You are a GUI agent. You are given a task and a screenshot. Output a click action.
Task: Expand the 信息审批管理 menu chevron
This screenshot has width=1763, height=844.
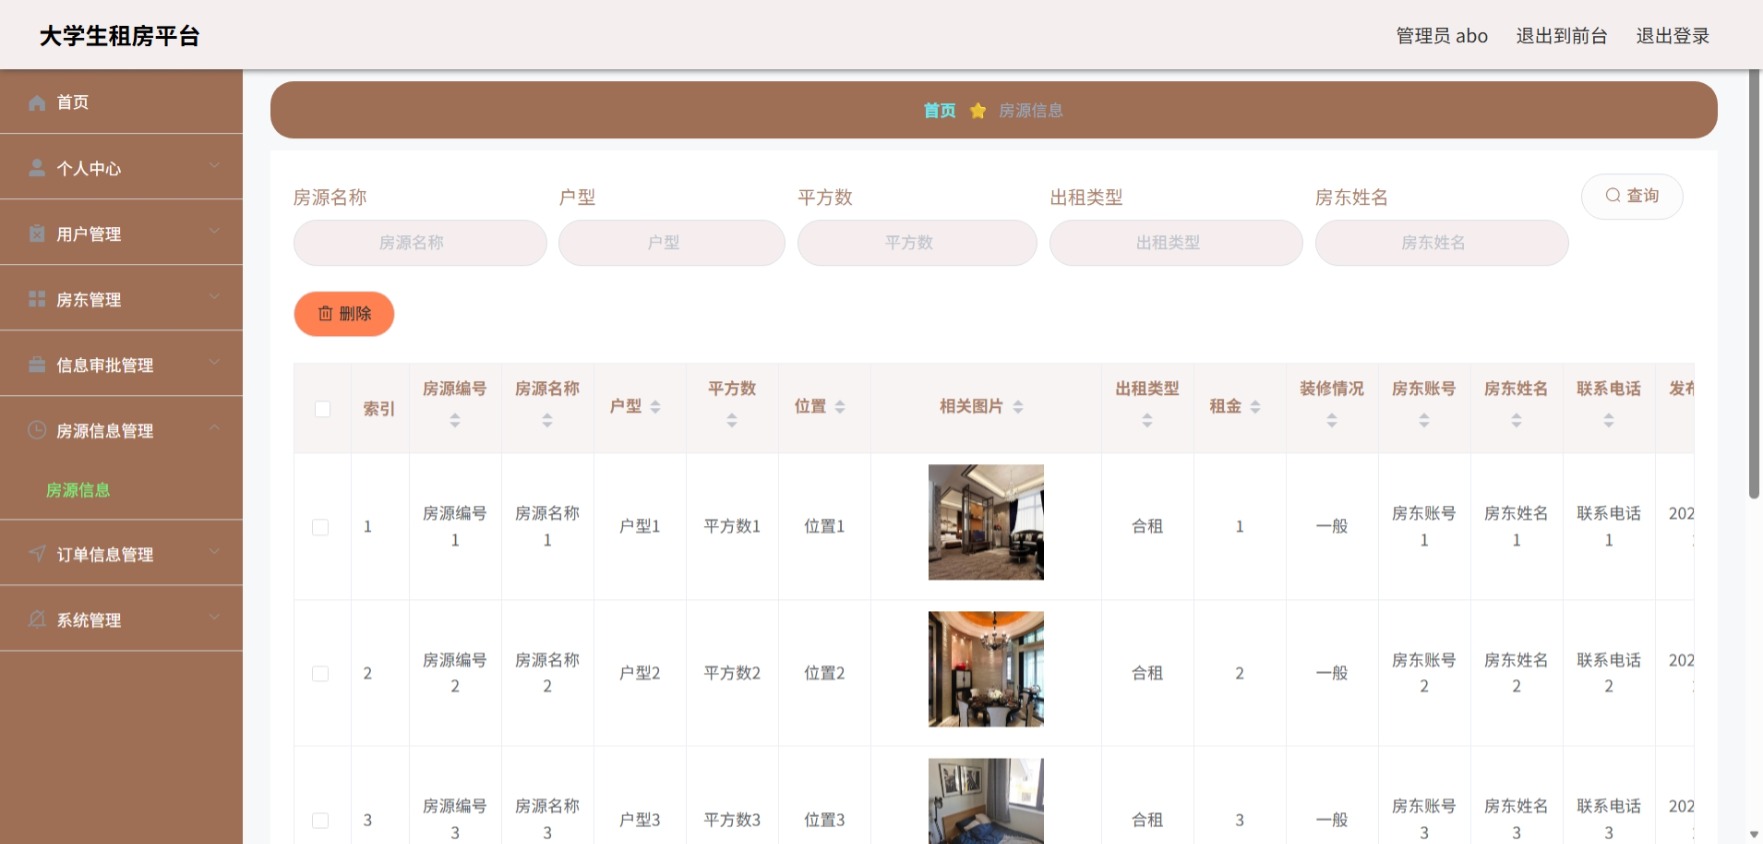[214, 362]
